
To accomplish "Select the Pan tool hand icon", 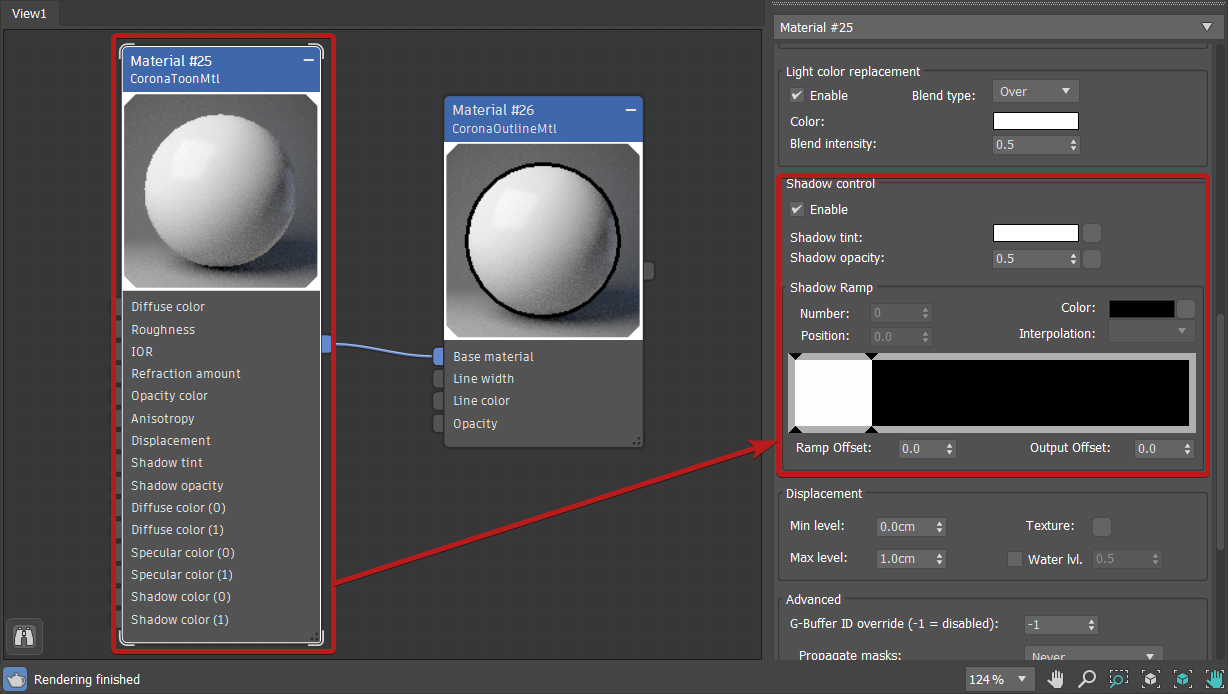I will click(1056, 679).
